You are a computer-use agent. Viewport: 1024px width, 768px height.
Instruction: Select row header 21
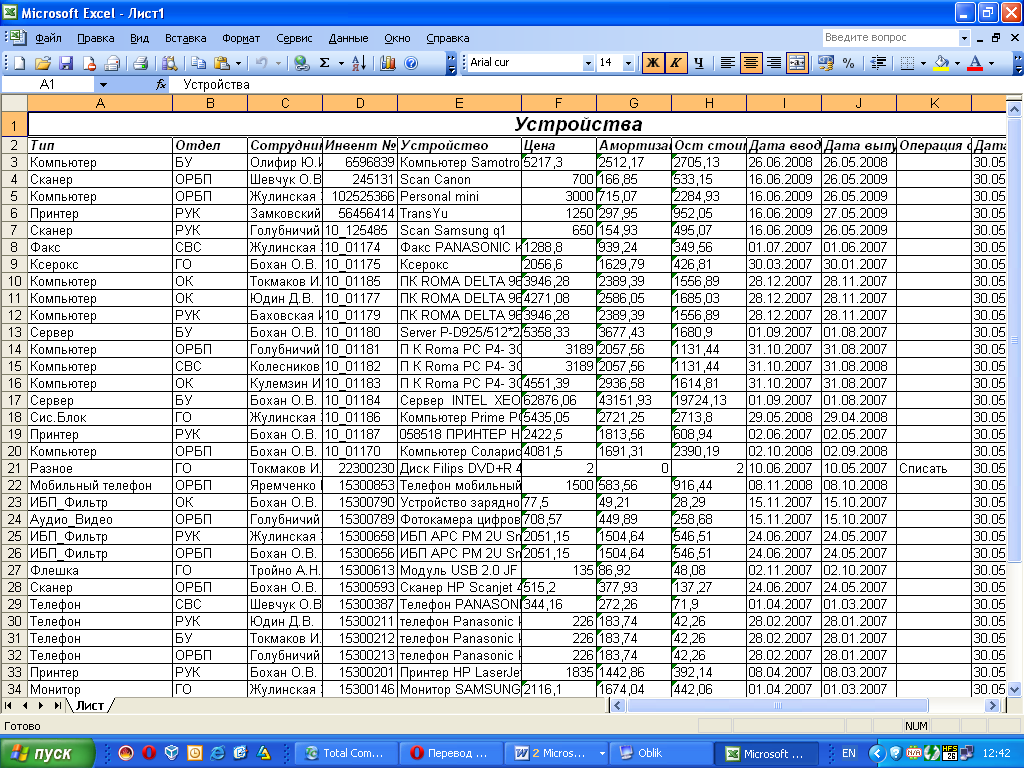14,468
